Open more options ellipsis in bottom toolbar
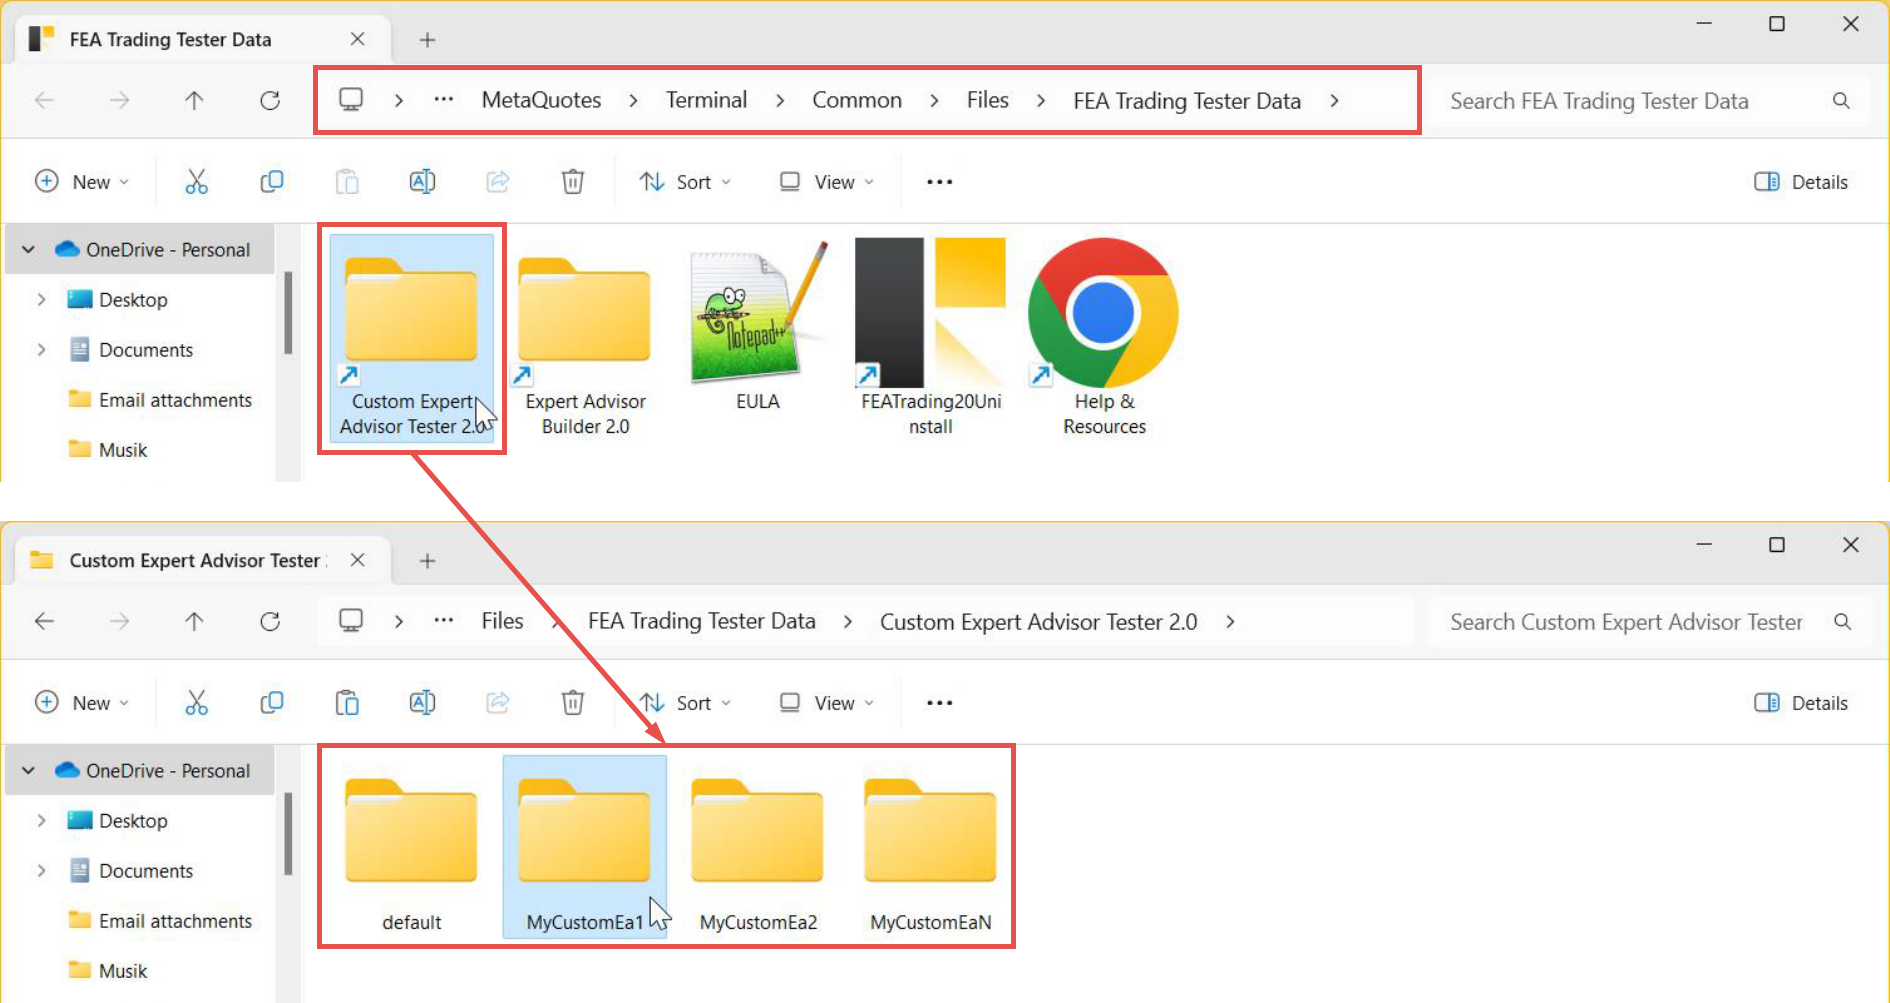Image resolution: width=1890 pixels, height=1003 pixels. pyautogui.click(x=939, y=703)
